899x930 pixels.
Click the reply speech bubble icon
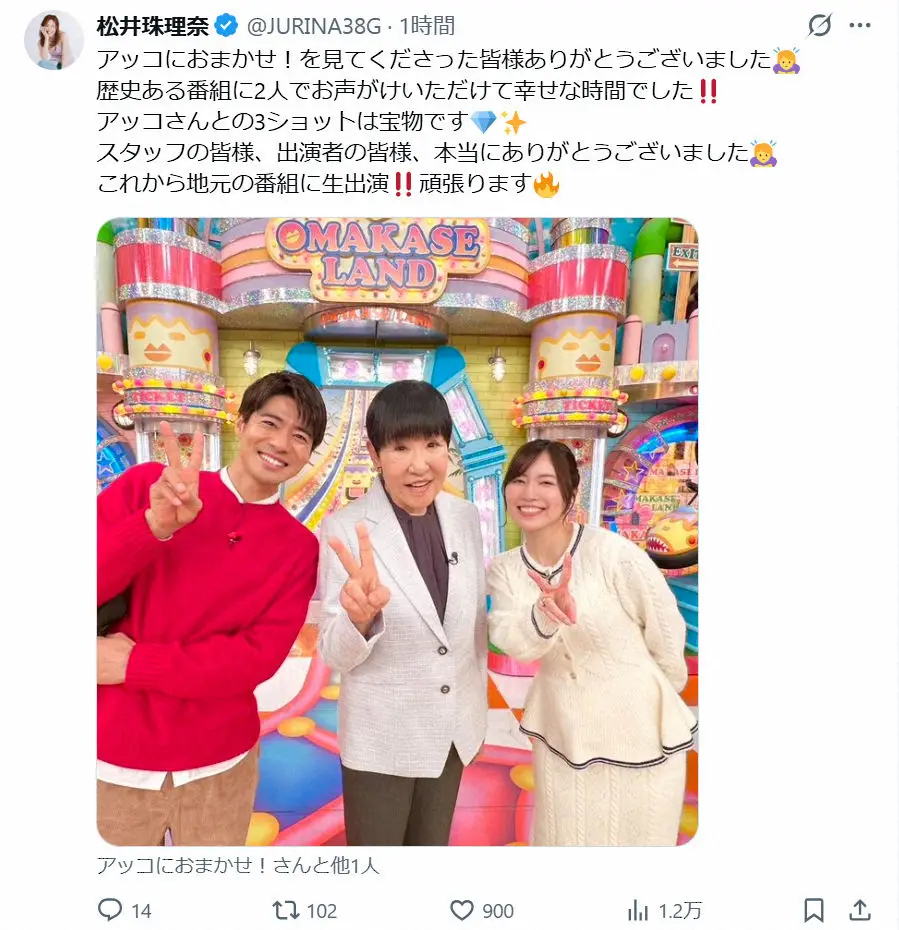click(110, 910)
